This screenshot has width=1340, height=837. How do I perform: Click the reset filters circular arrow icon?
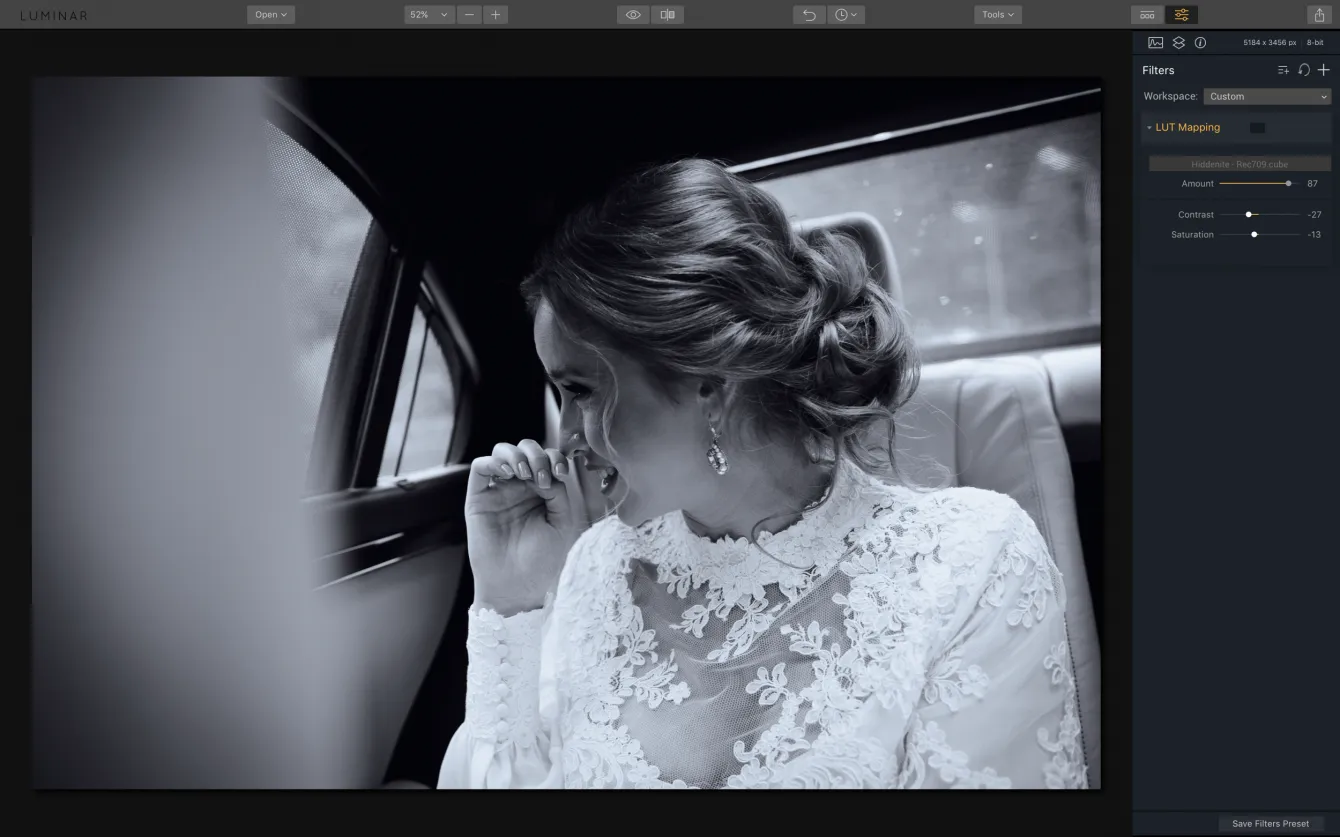(x=1303, y=70)
